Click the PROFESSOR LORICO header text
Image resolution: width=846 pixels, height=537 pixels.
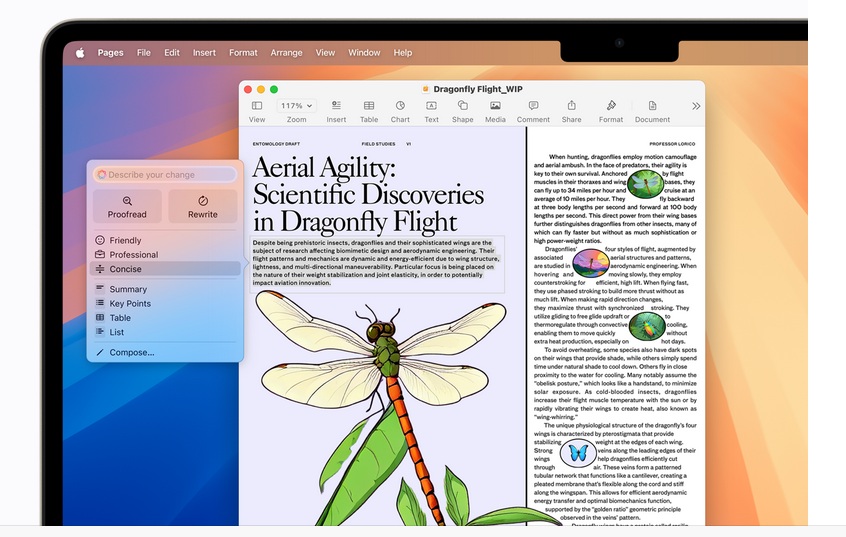pos(672,144)
